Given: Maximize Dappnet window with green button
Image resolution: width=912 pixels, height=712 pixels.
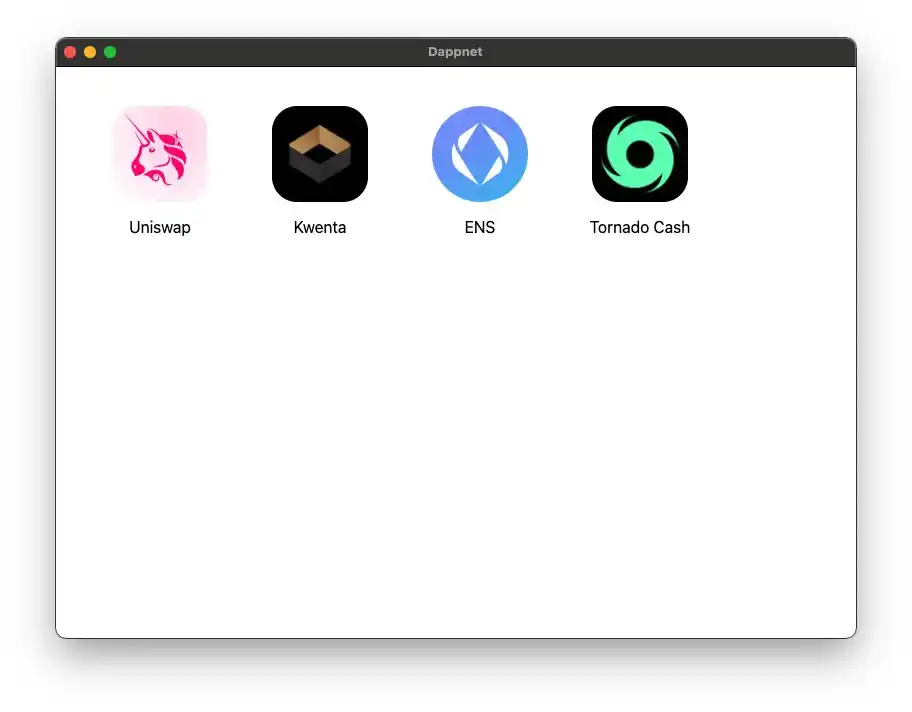Looking at the screenshot, I should click(110, 52).
